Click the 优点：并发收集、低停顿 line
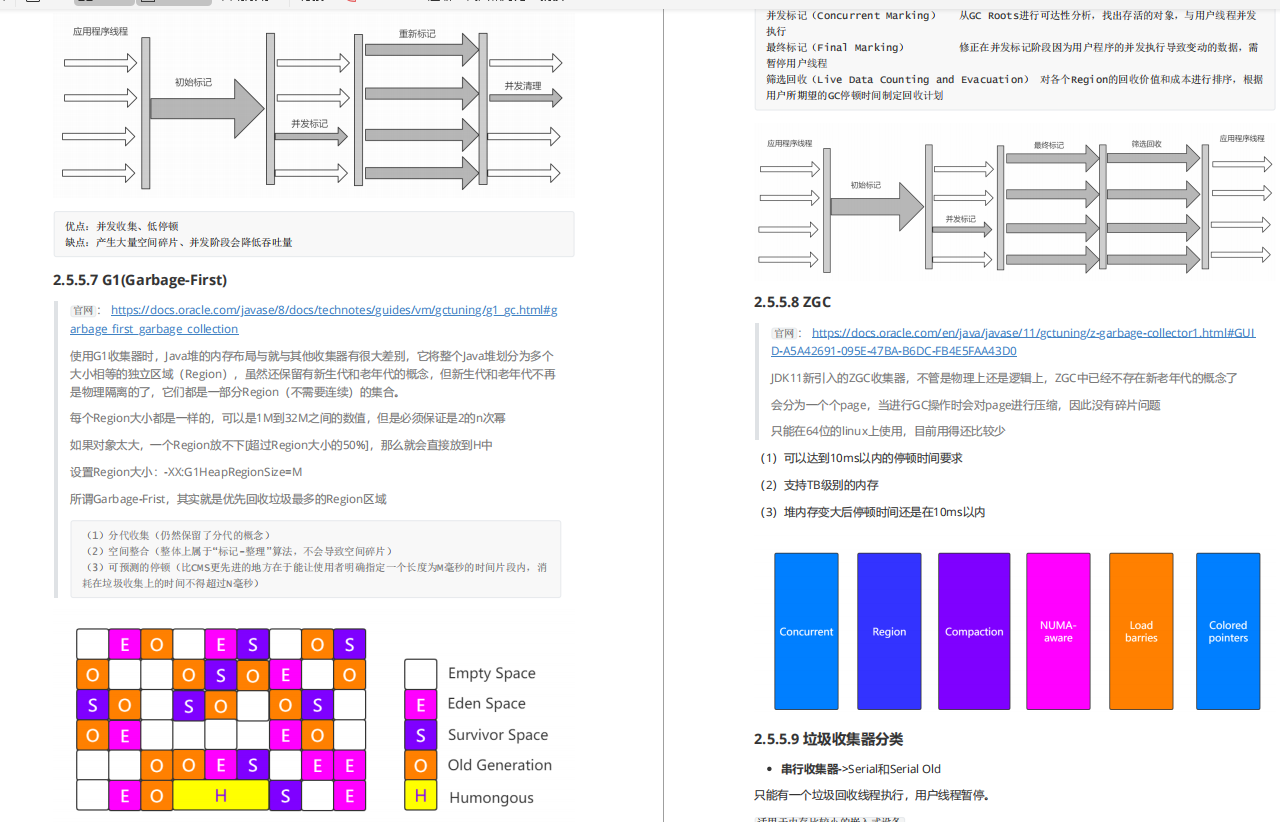The image size is (1280, 822). coord(121,226)
